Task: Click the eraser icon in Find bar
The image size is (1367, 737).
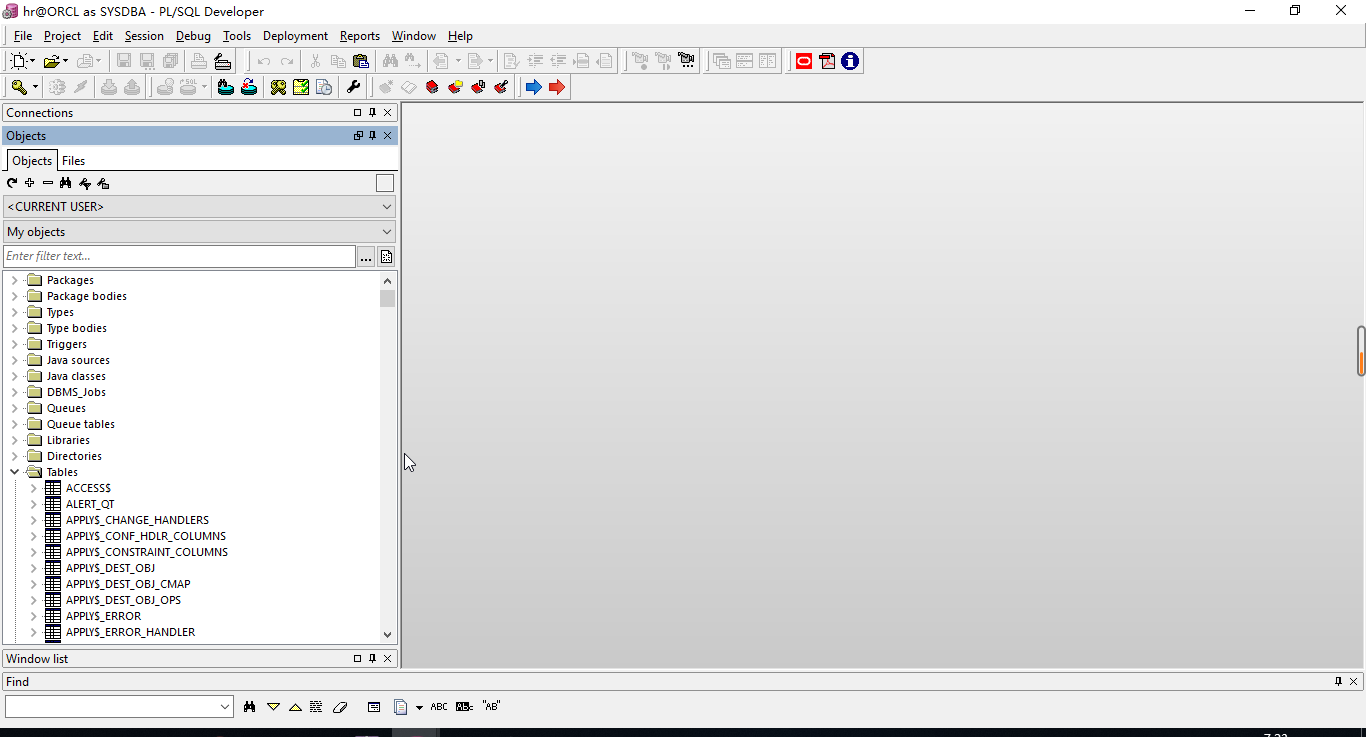Action: pos(340,707)
